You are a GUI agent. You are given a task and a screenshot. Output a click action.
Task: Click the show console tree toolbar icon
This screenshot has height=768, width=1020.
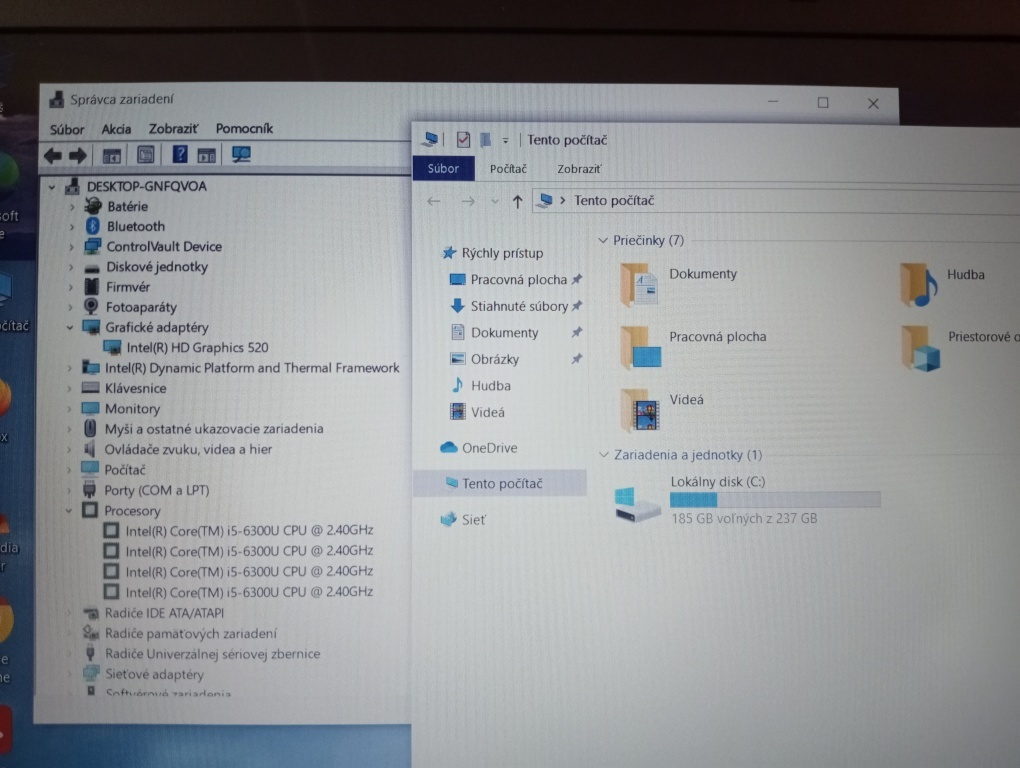[x=112, y=154]
